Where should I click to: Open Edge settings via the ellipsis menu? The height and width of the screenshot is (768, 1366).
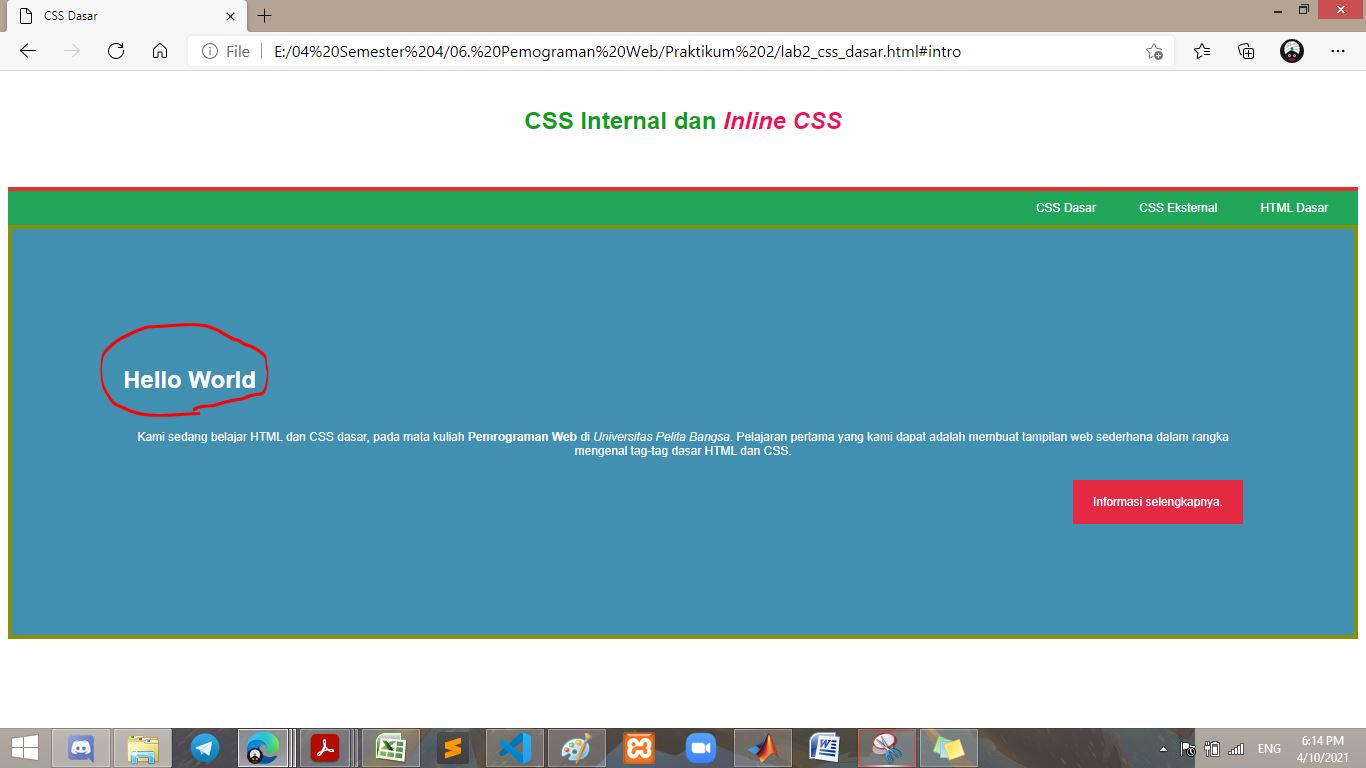click(x=1338, y=51)
